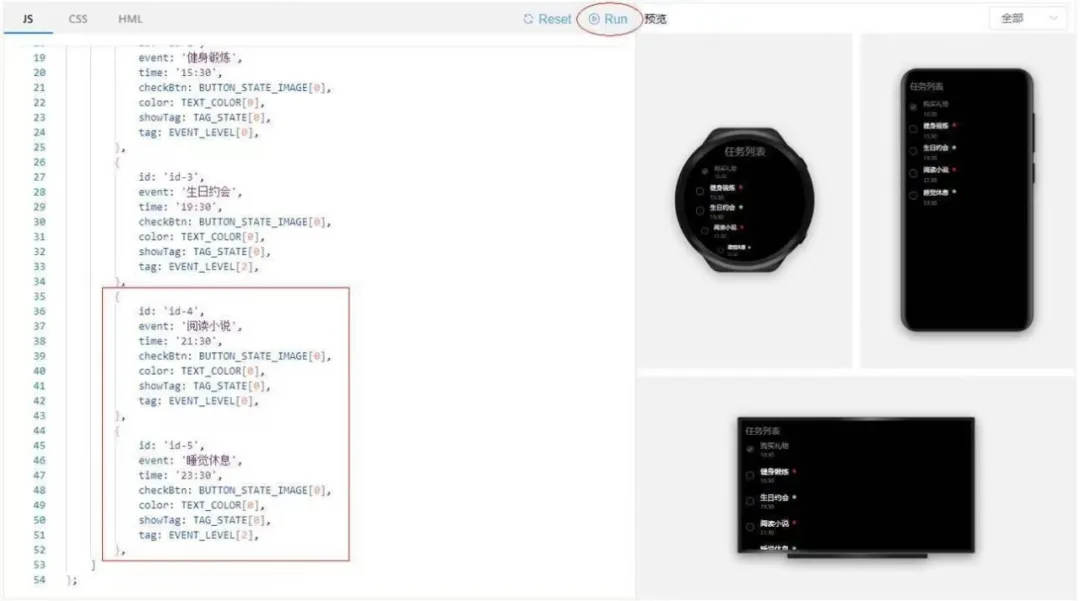Check 健身锻炼 task in phone preview
Viewport: 1080px width, 601px height.
(913, 129)
